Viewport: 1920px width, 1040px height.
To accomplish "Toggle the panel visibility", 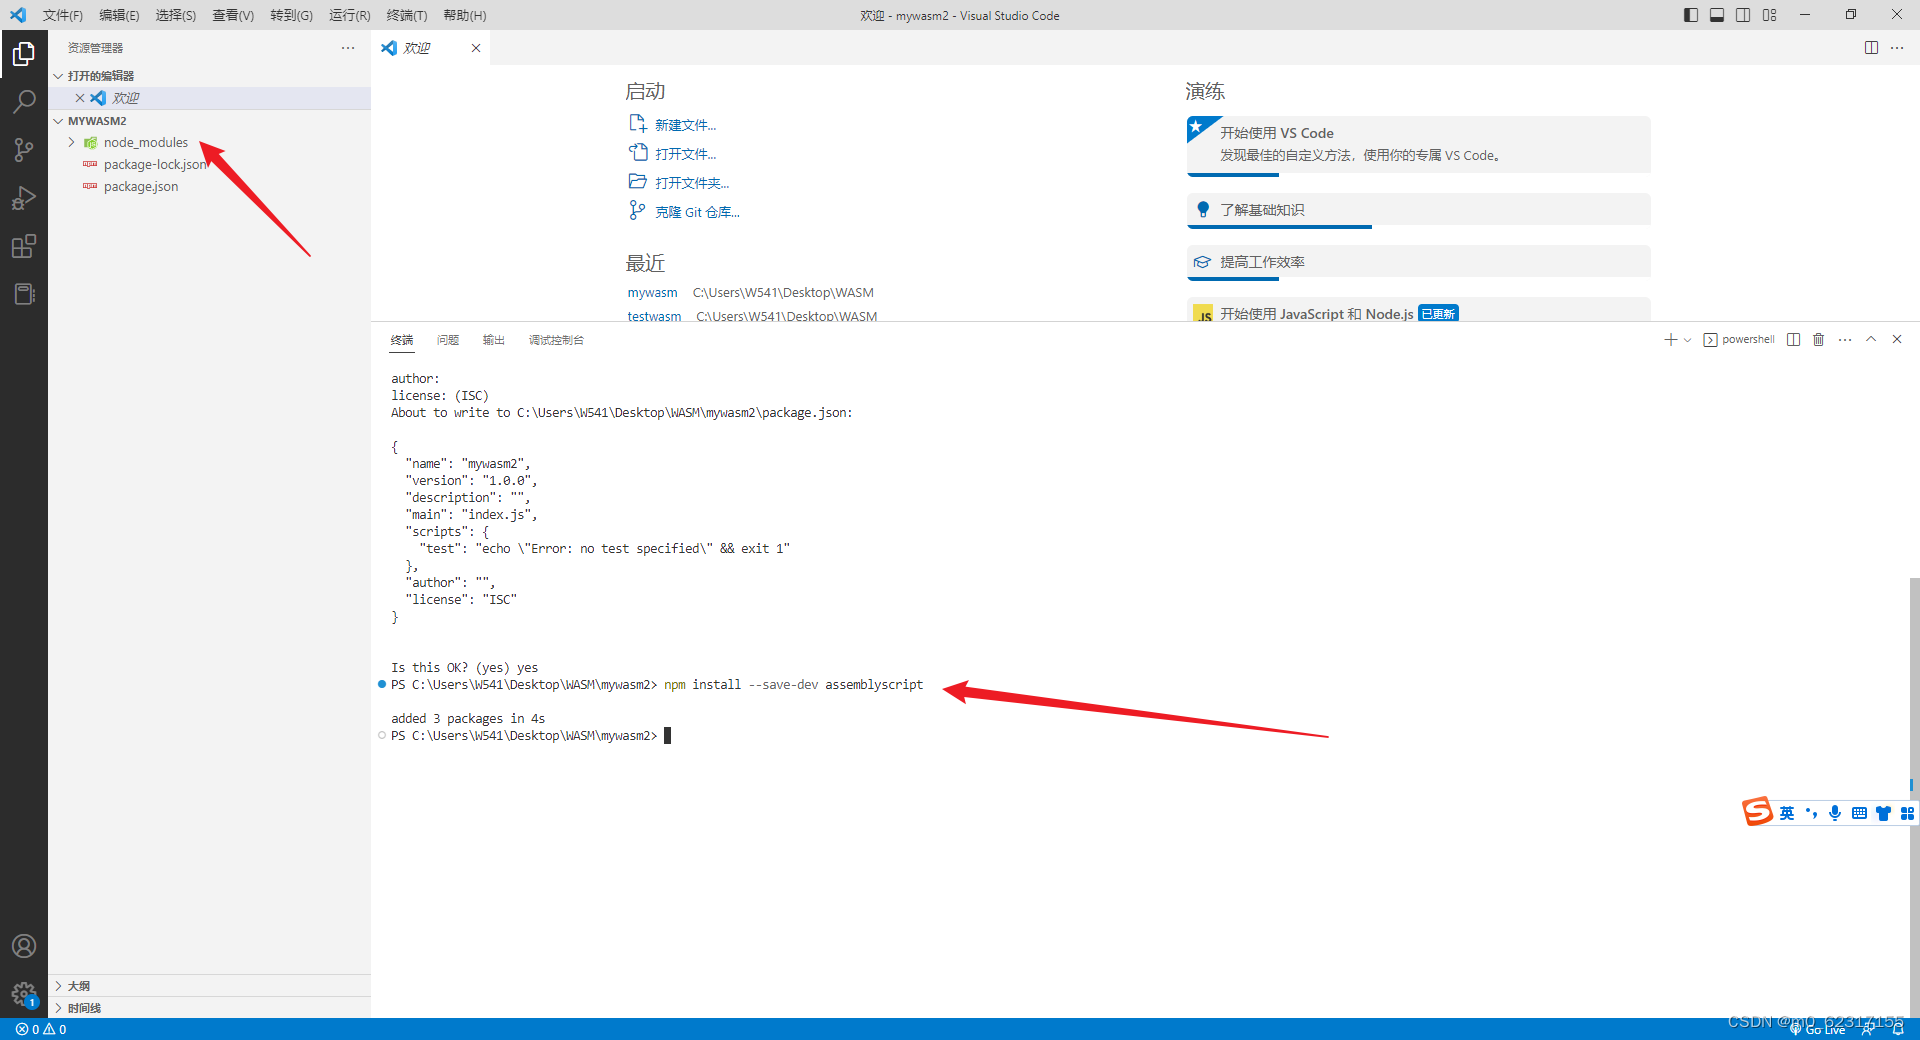I will [x=1717, y=15].
